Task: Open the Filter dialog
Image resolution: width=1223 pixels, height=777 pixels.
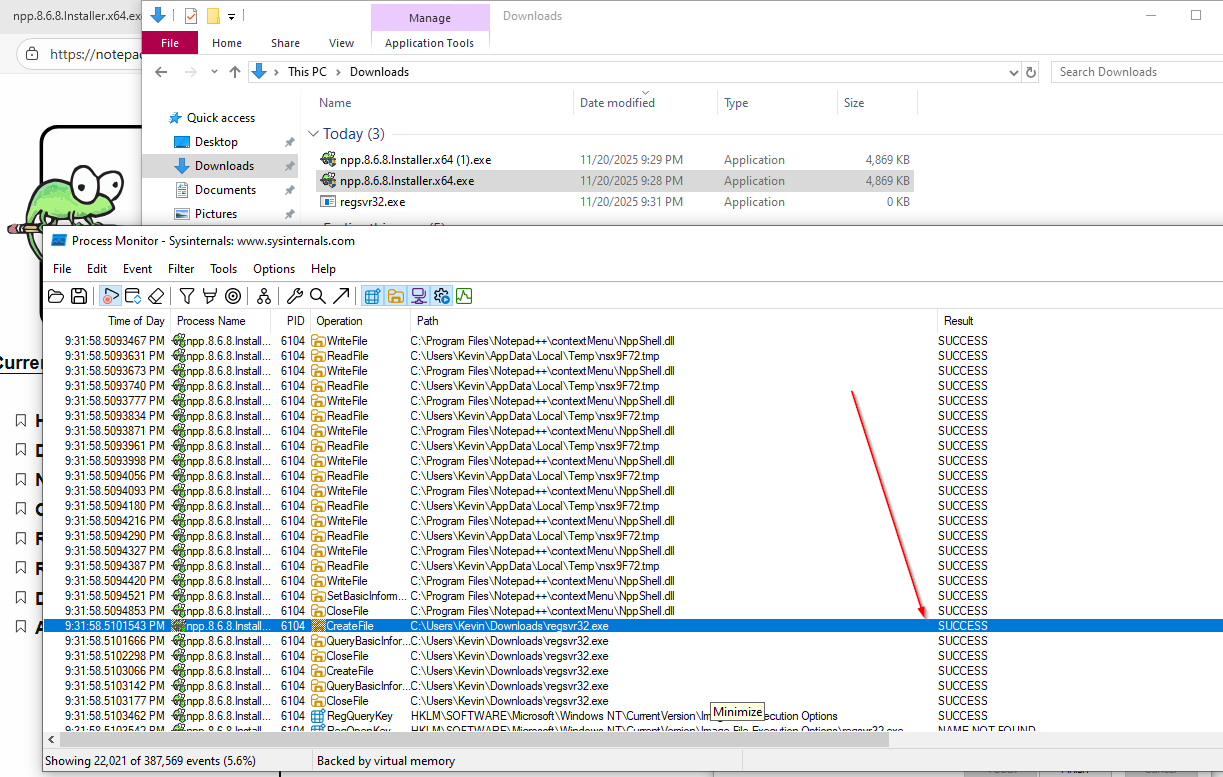Action: pyautogui.click(x=187, y=295)
